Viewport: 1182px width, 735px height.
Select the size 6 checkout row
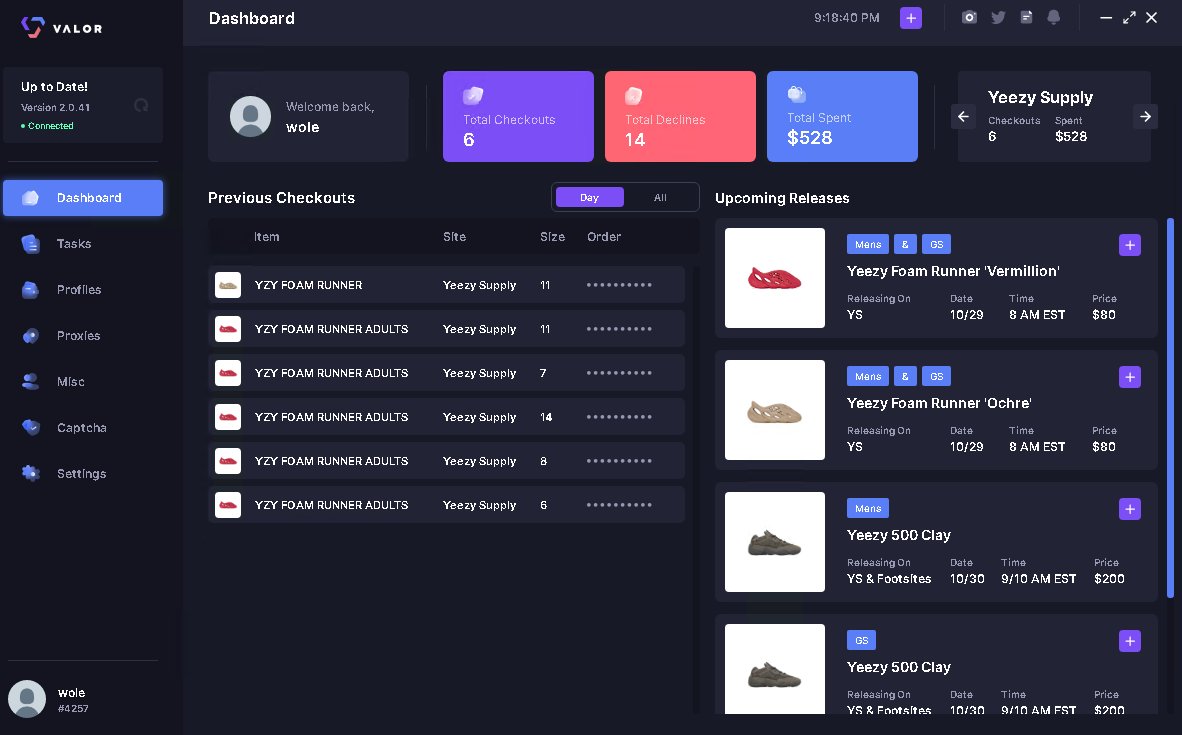coord(446,505)
